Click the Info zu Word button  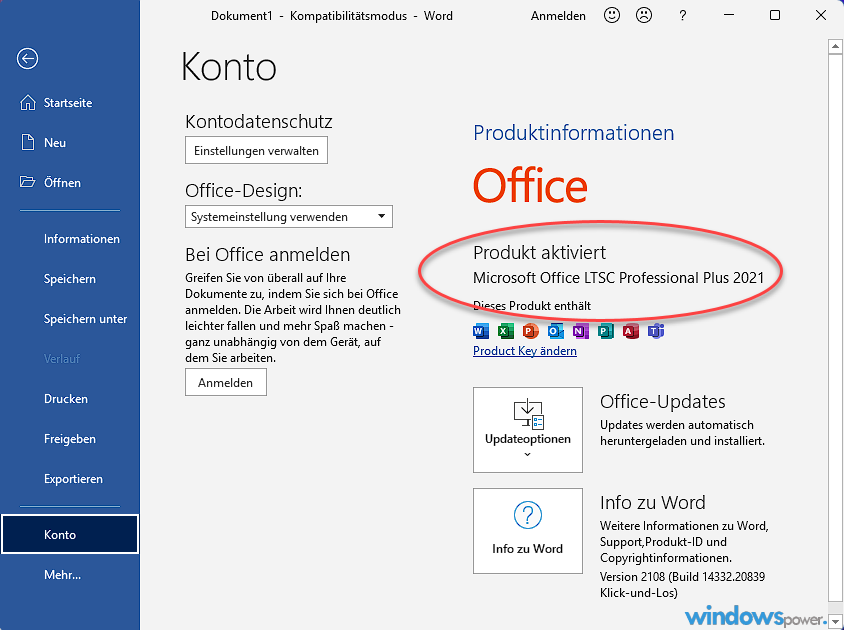(528, 530)
